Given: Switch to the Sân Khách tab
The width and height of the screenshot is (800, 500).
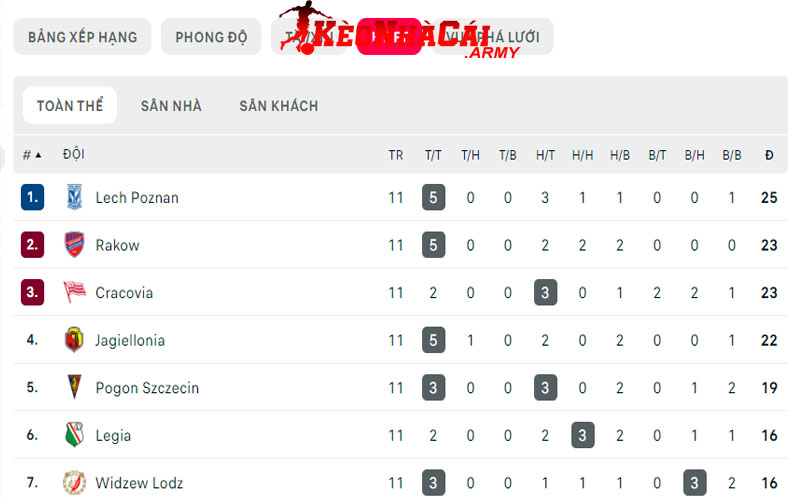Looking at the screenshot, I should (x=278, y=106).
